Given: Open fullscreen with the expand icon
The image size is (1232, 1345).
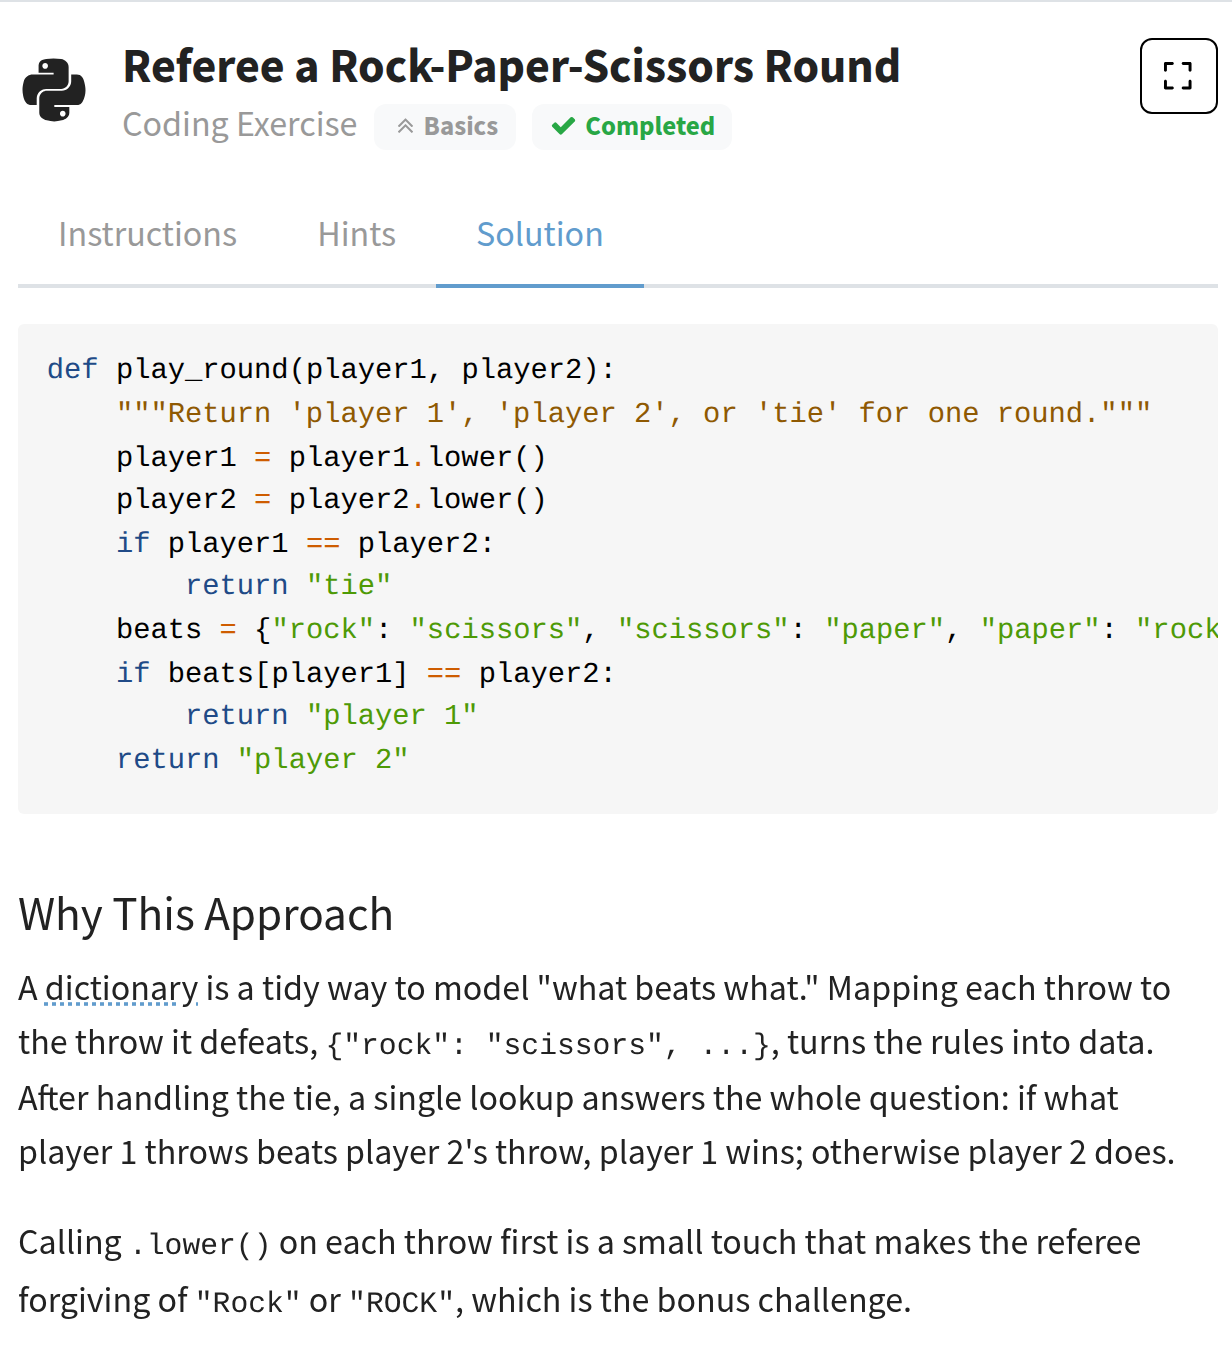Looking at the screenshot, I should coord(1178,76).
